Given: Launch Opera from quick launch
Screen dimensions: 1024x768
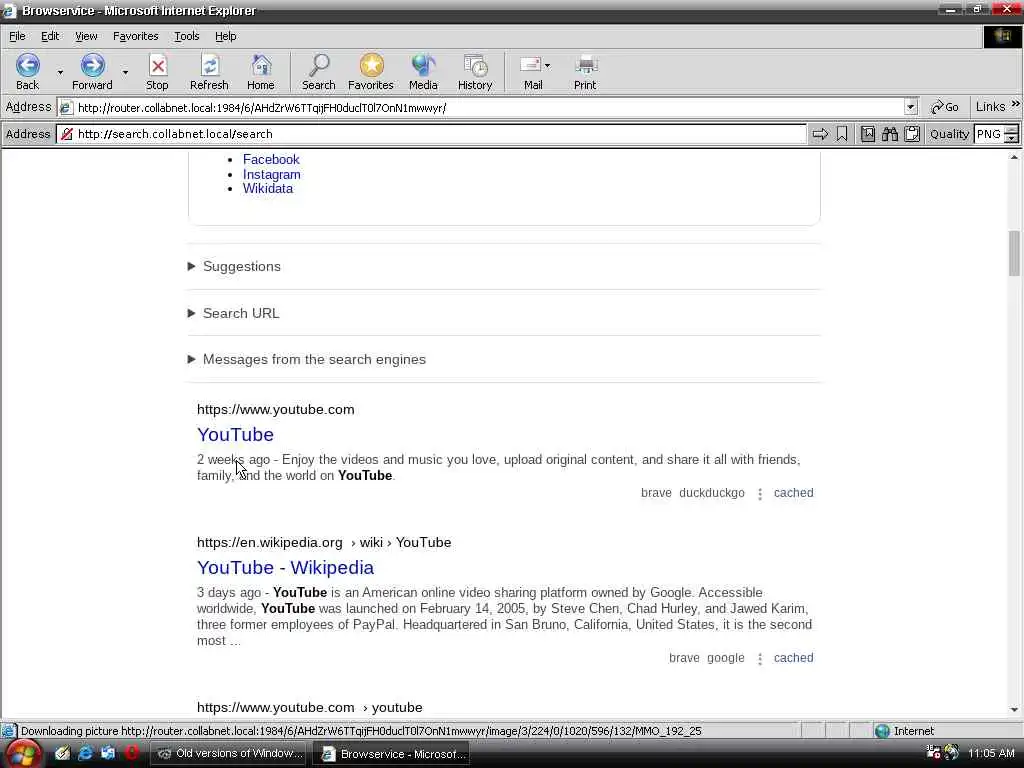Looking at the screenshot, I should coord(131,754).
